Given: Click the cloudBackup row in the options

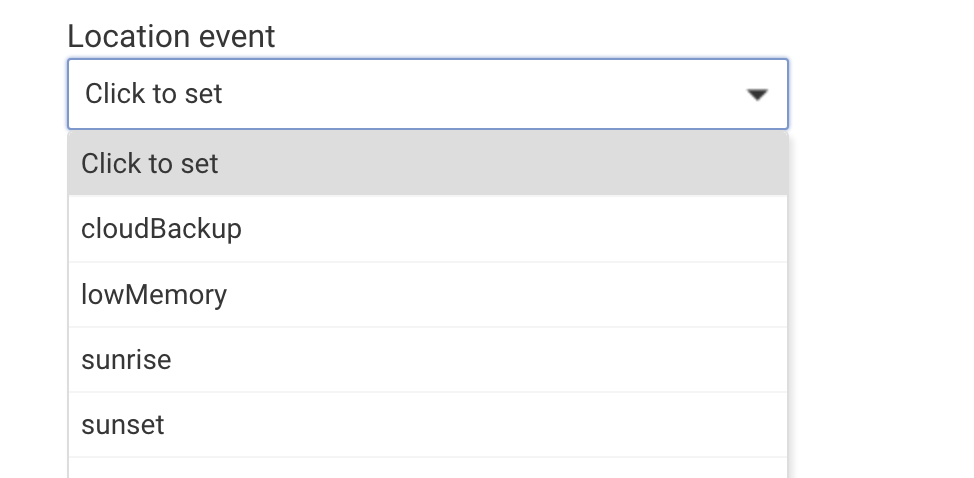Looking at the screenshot, I should coord(427,229).
